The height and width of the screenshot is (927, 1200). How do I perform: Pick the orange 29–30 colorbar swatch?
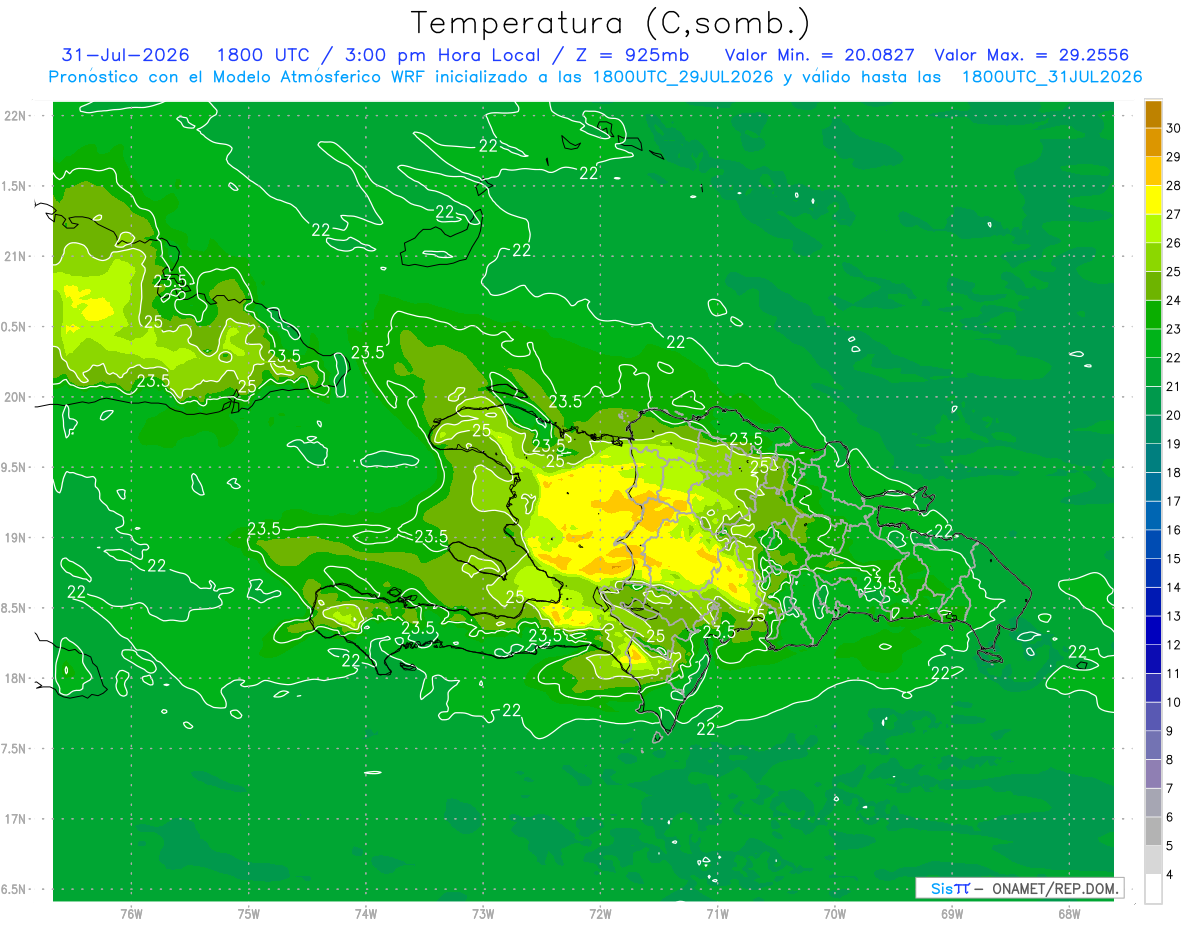(x=1153, y=142)
